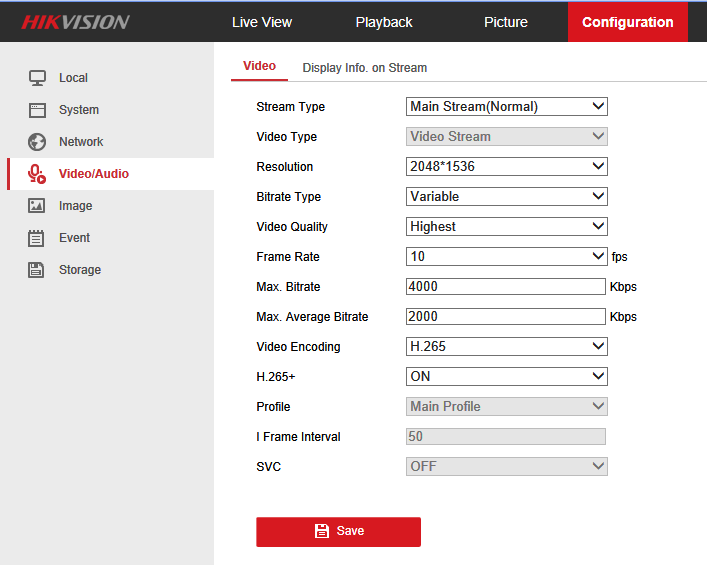Open the Bitrate Type dropdown

[x=507, y=197]
